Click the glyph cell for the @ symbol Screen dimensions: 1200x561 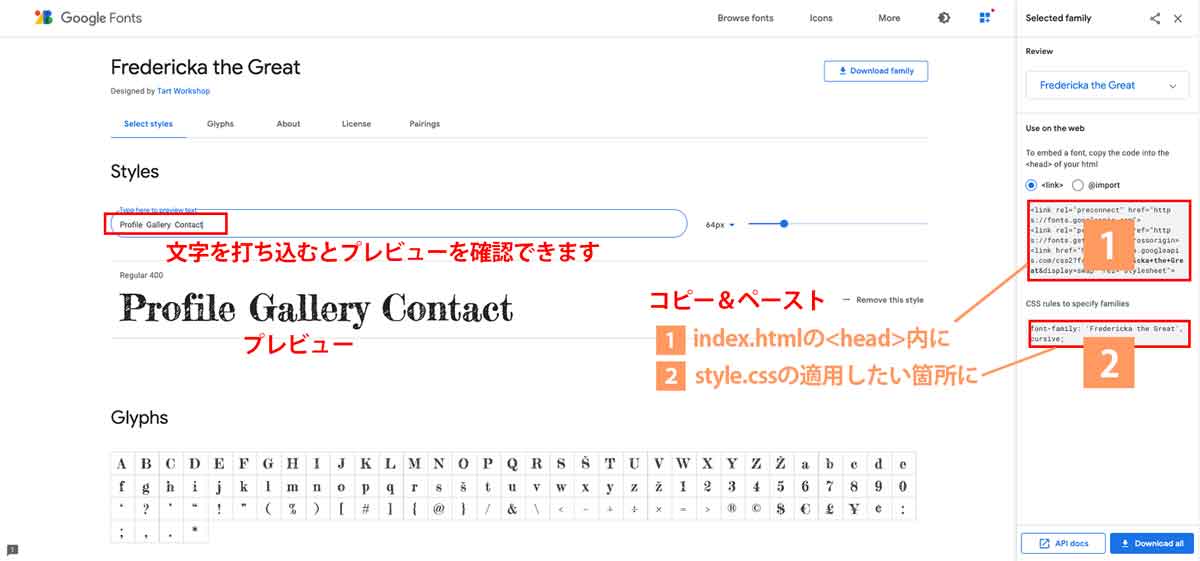439,510
